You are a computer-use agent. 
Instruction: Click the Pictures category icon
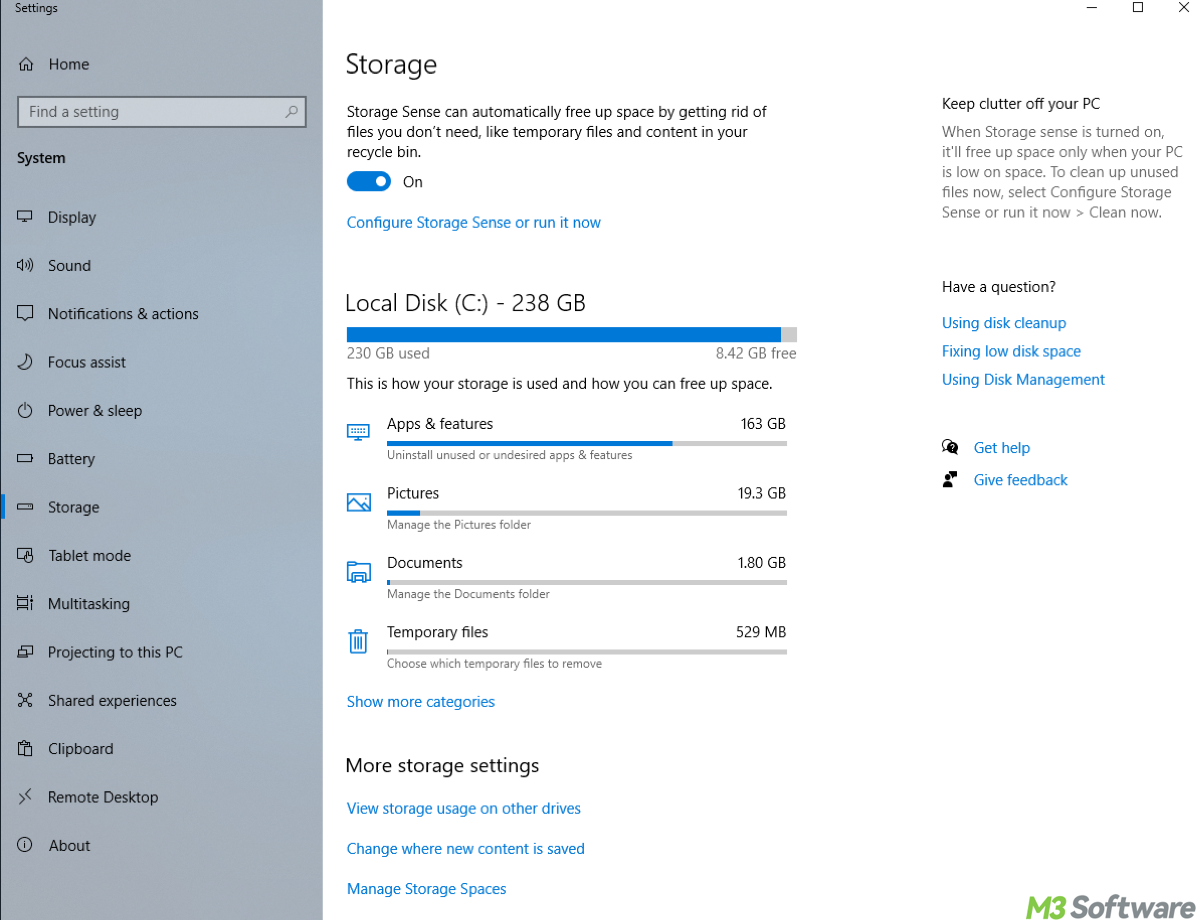[358, 502]
